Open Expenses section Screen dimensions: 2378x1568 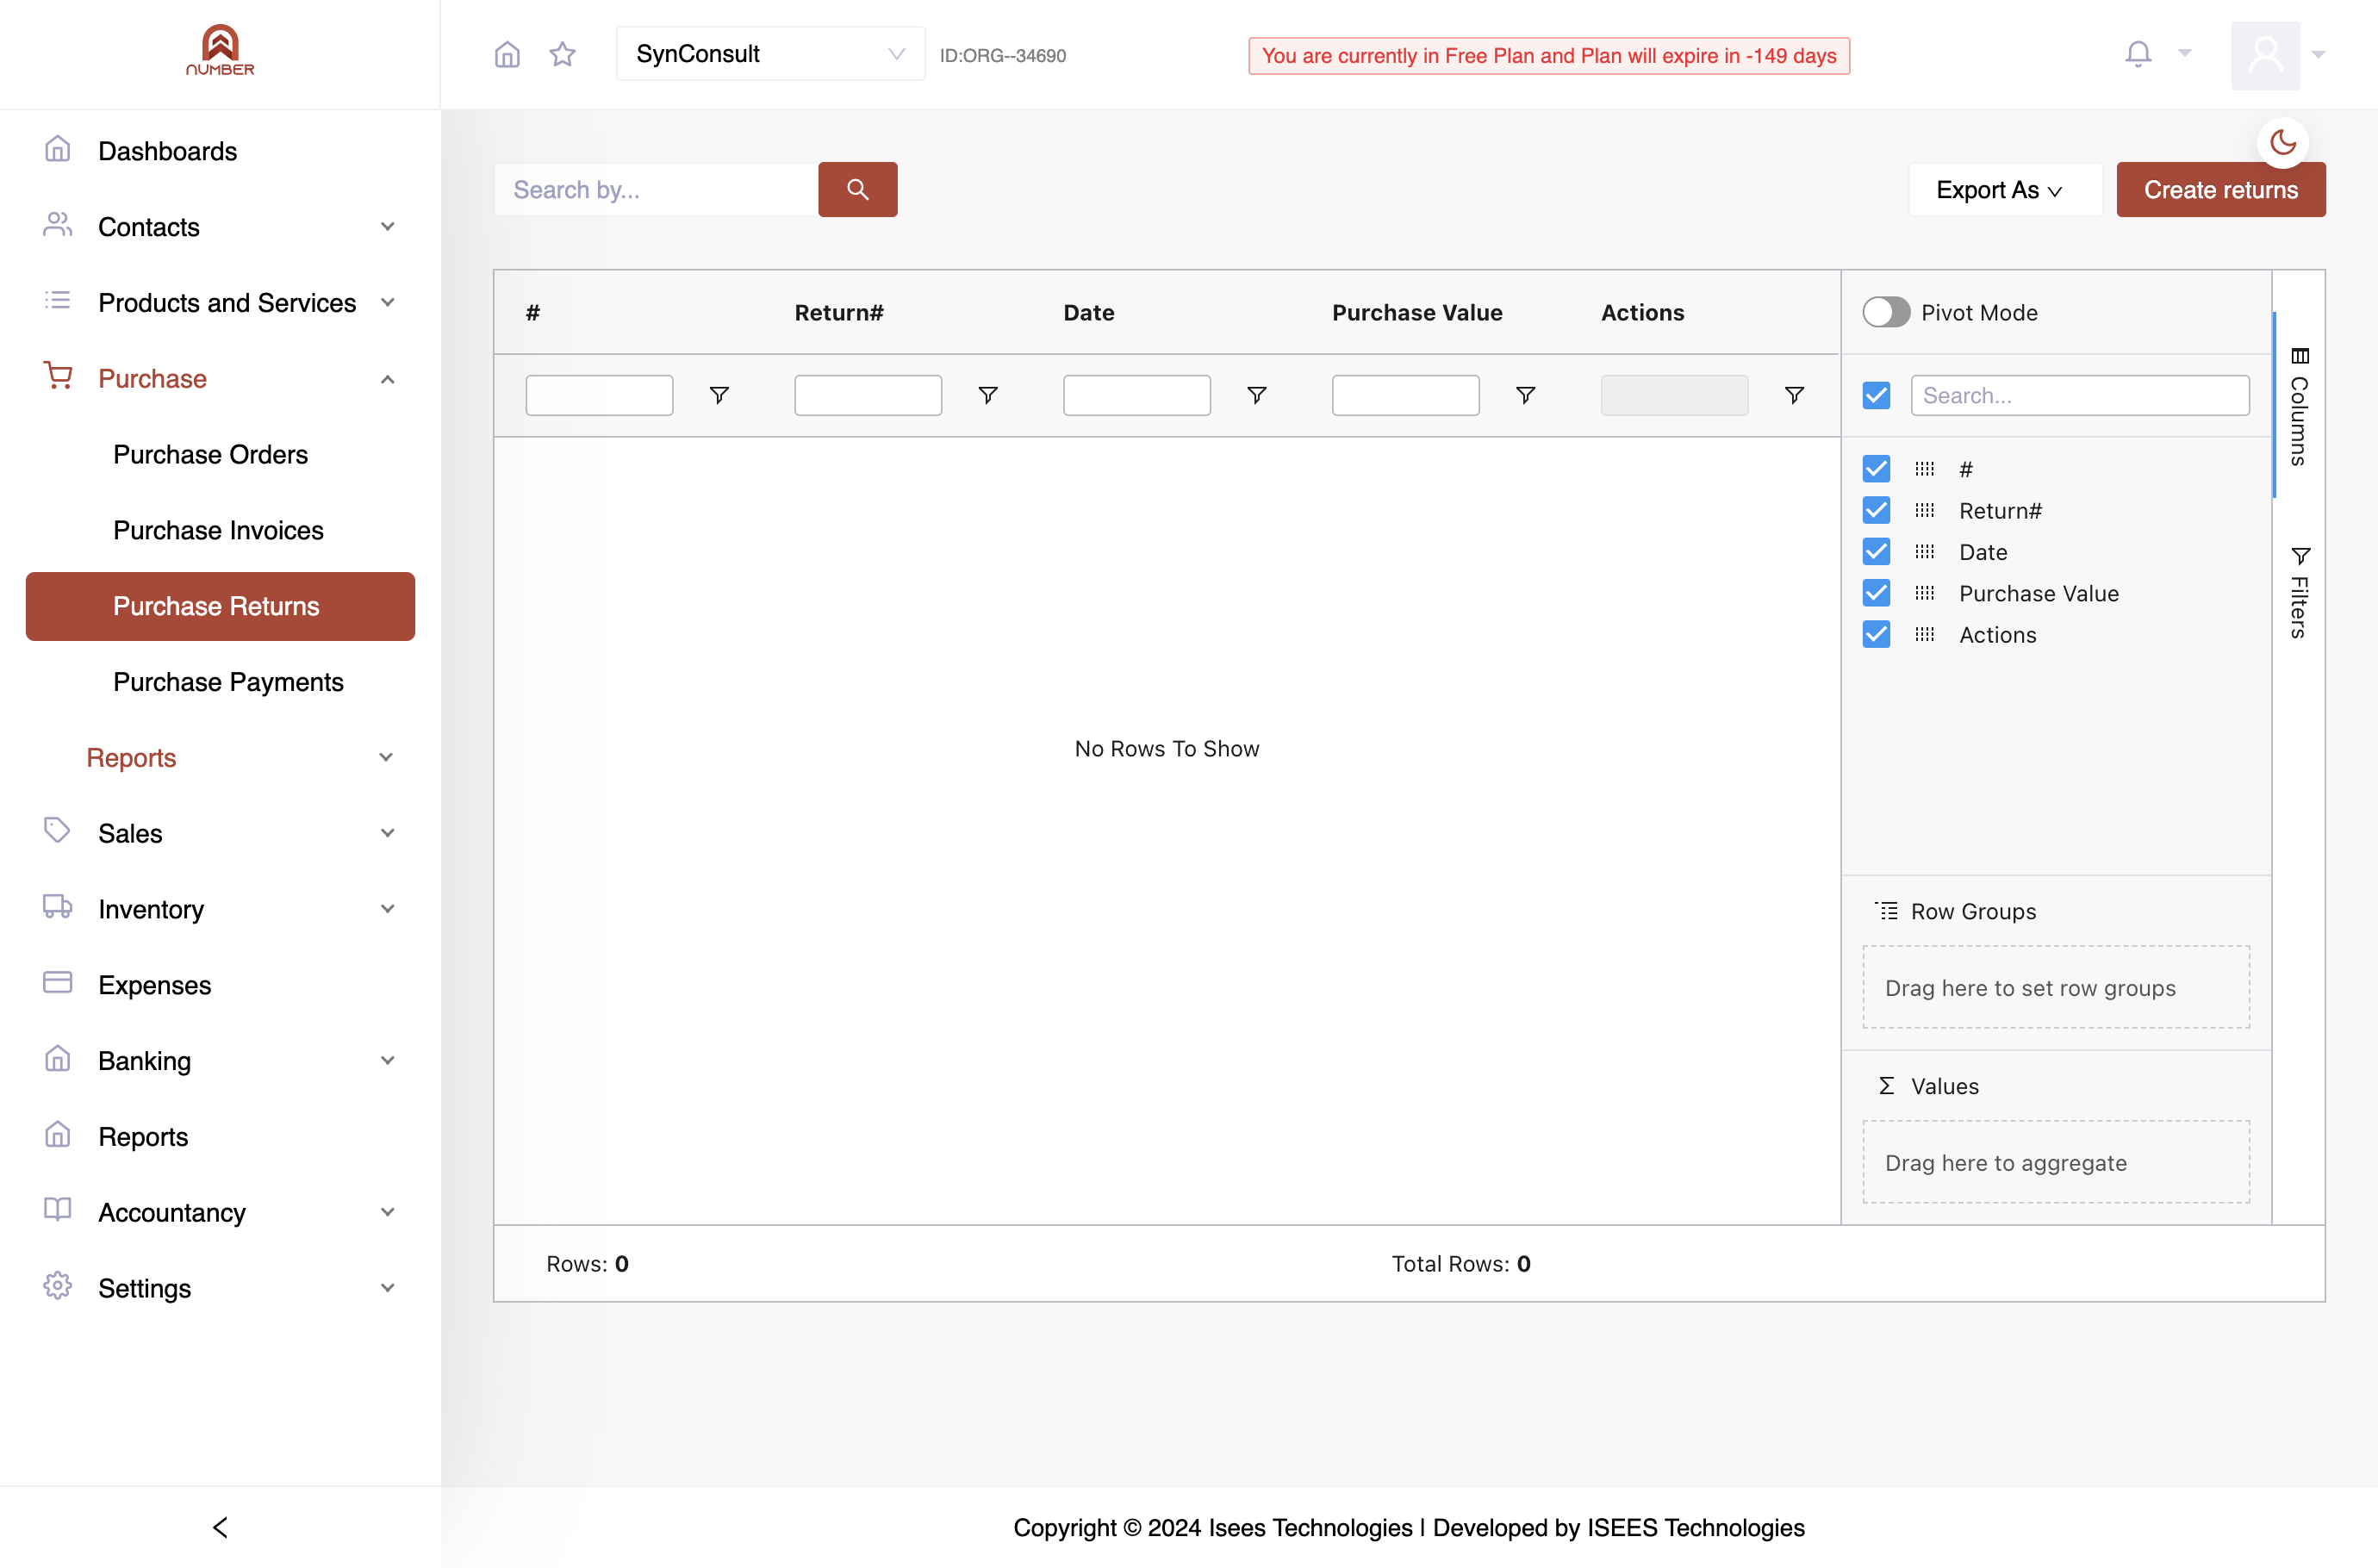point(220,985)
